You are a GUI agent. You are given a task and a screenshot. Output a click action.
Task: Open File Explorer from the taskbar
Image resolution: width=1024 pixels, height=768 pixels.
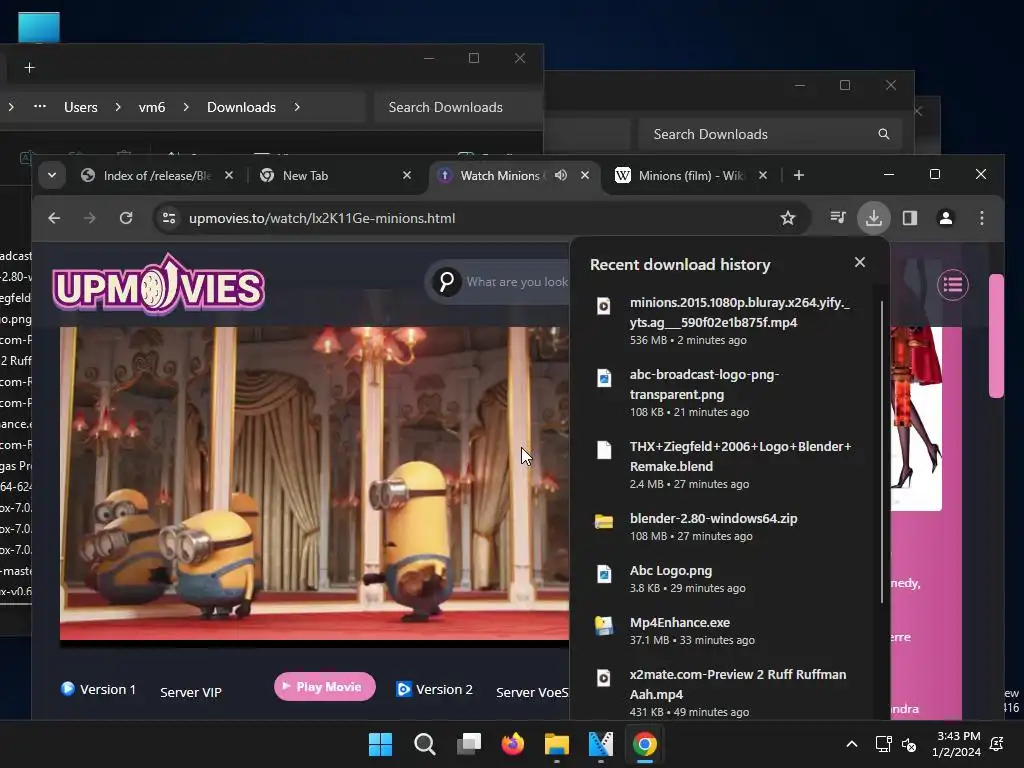point(557,744)
